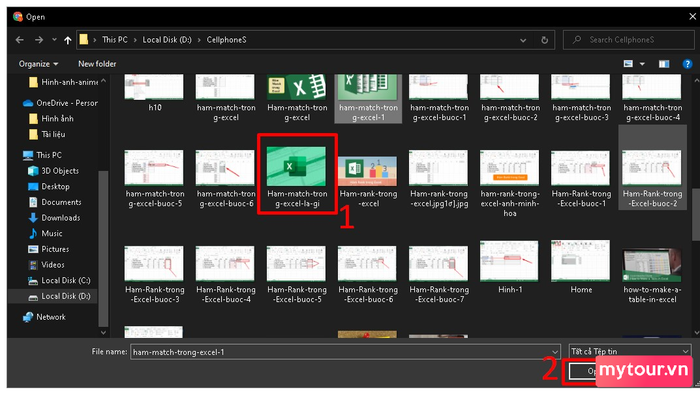
Task: Open the Hinh-anh-anime folder in sidebar
Action: pyautogui.click(x=63, y=82)
